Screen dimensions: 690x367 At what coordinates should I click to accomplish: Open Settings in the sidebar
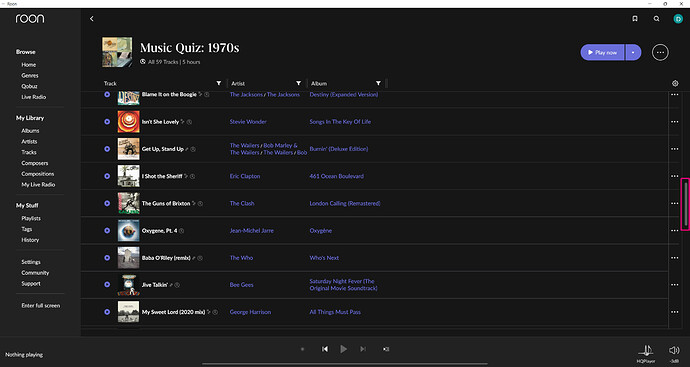click(x=31, y=262)
